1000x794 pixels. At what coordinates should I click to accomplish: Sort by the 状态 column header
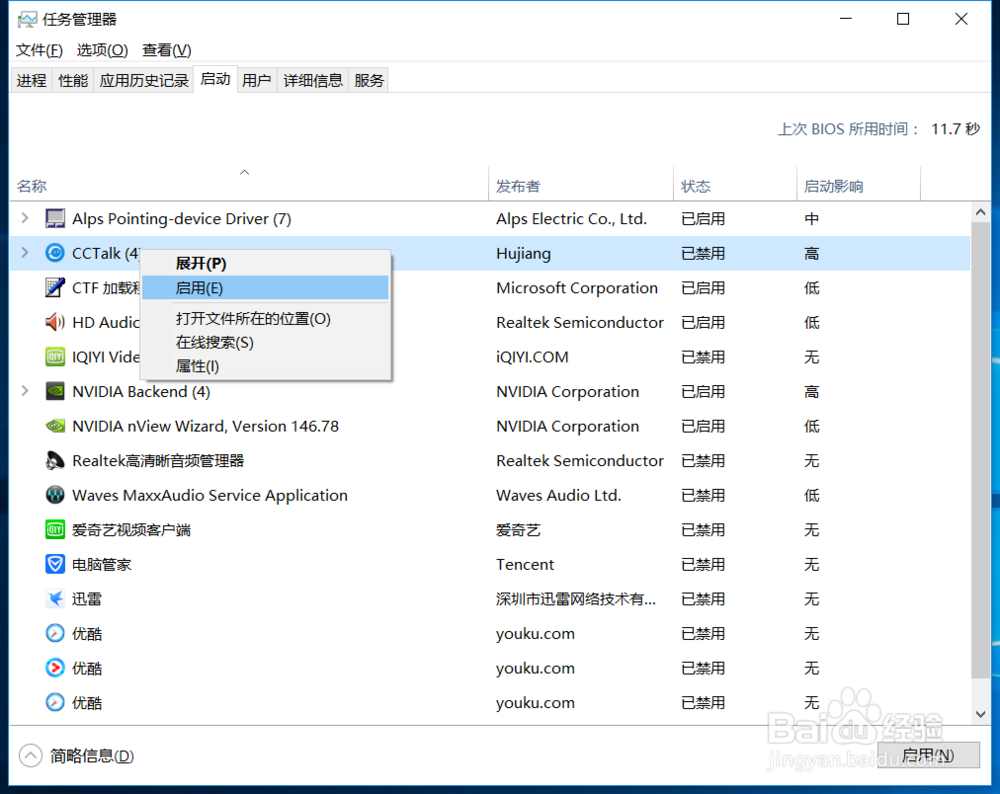pyautogui.click(x=735, y=186)
